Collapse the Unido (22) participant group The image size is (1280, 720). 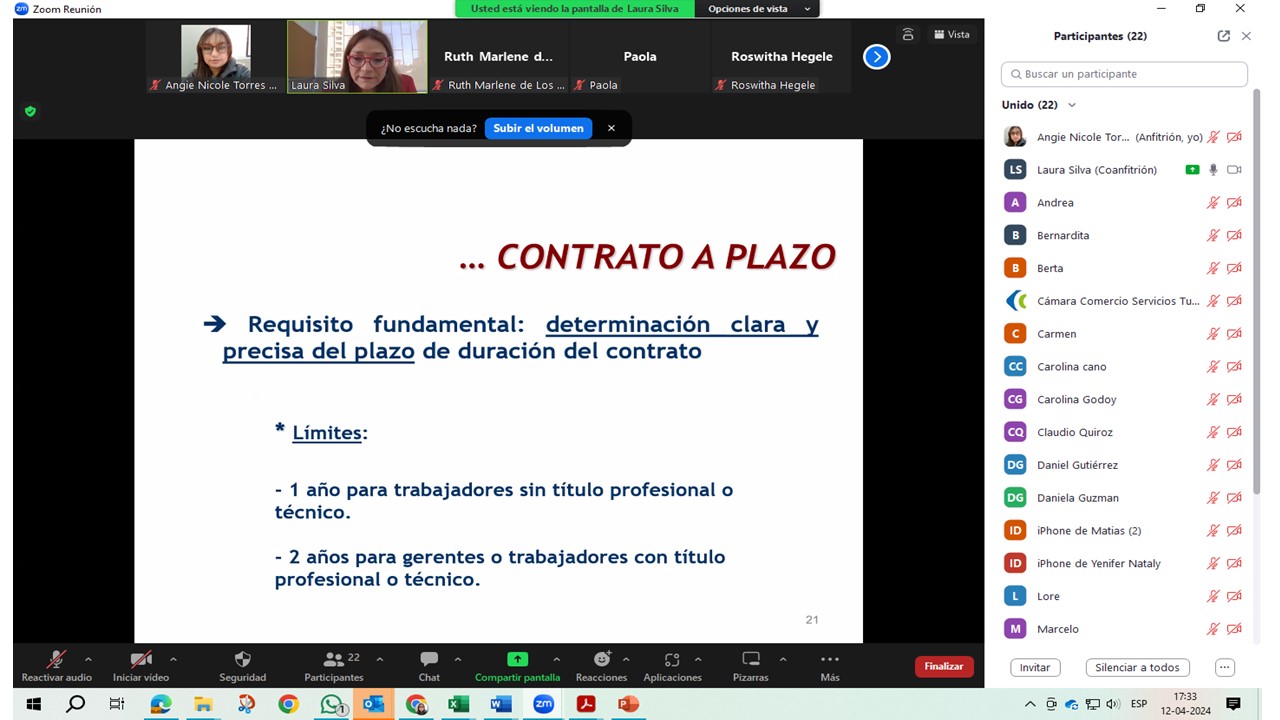click(1072, 105)
